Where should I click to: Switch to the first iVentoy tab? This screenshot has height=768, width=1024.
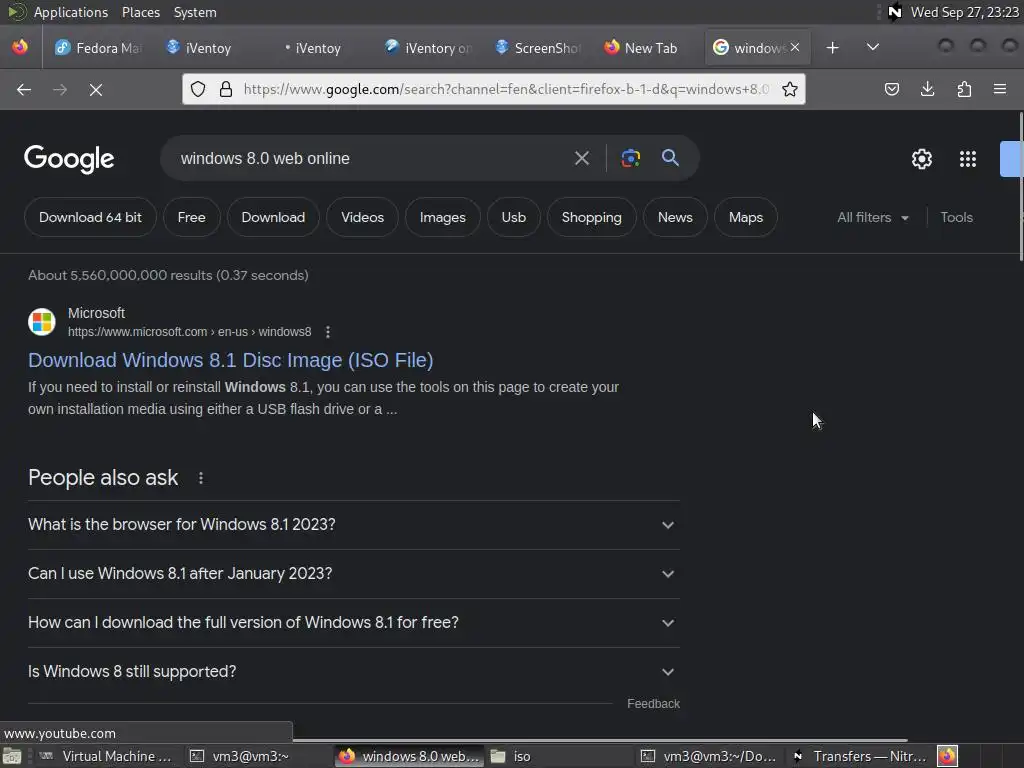pyautogui.click(x=199, y=48)
